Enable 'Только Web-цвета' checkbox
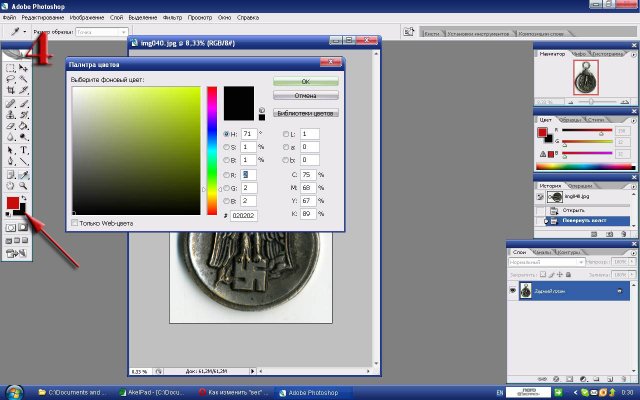 tap(74, 223)
